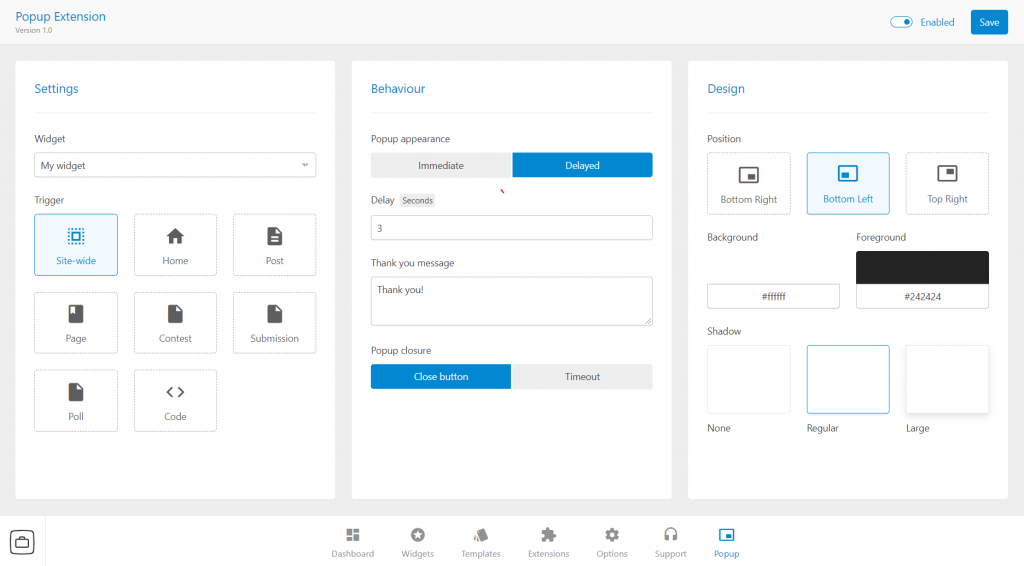Select the Large shadow option
1024x566 pixels.
[946, 379]
